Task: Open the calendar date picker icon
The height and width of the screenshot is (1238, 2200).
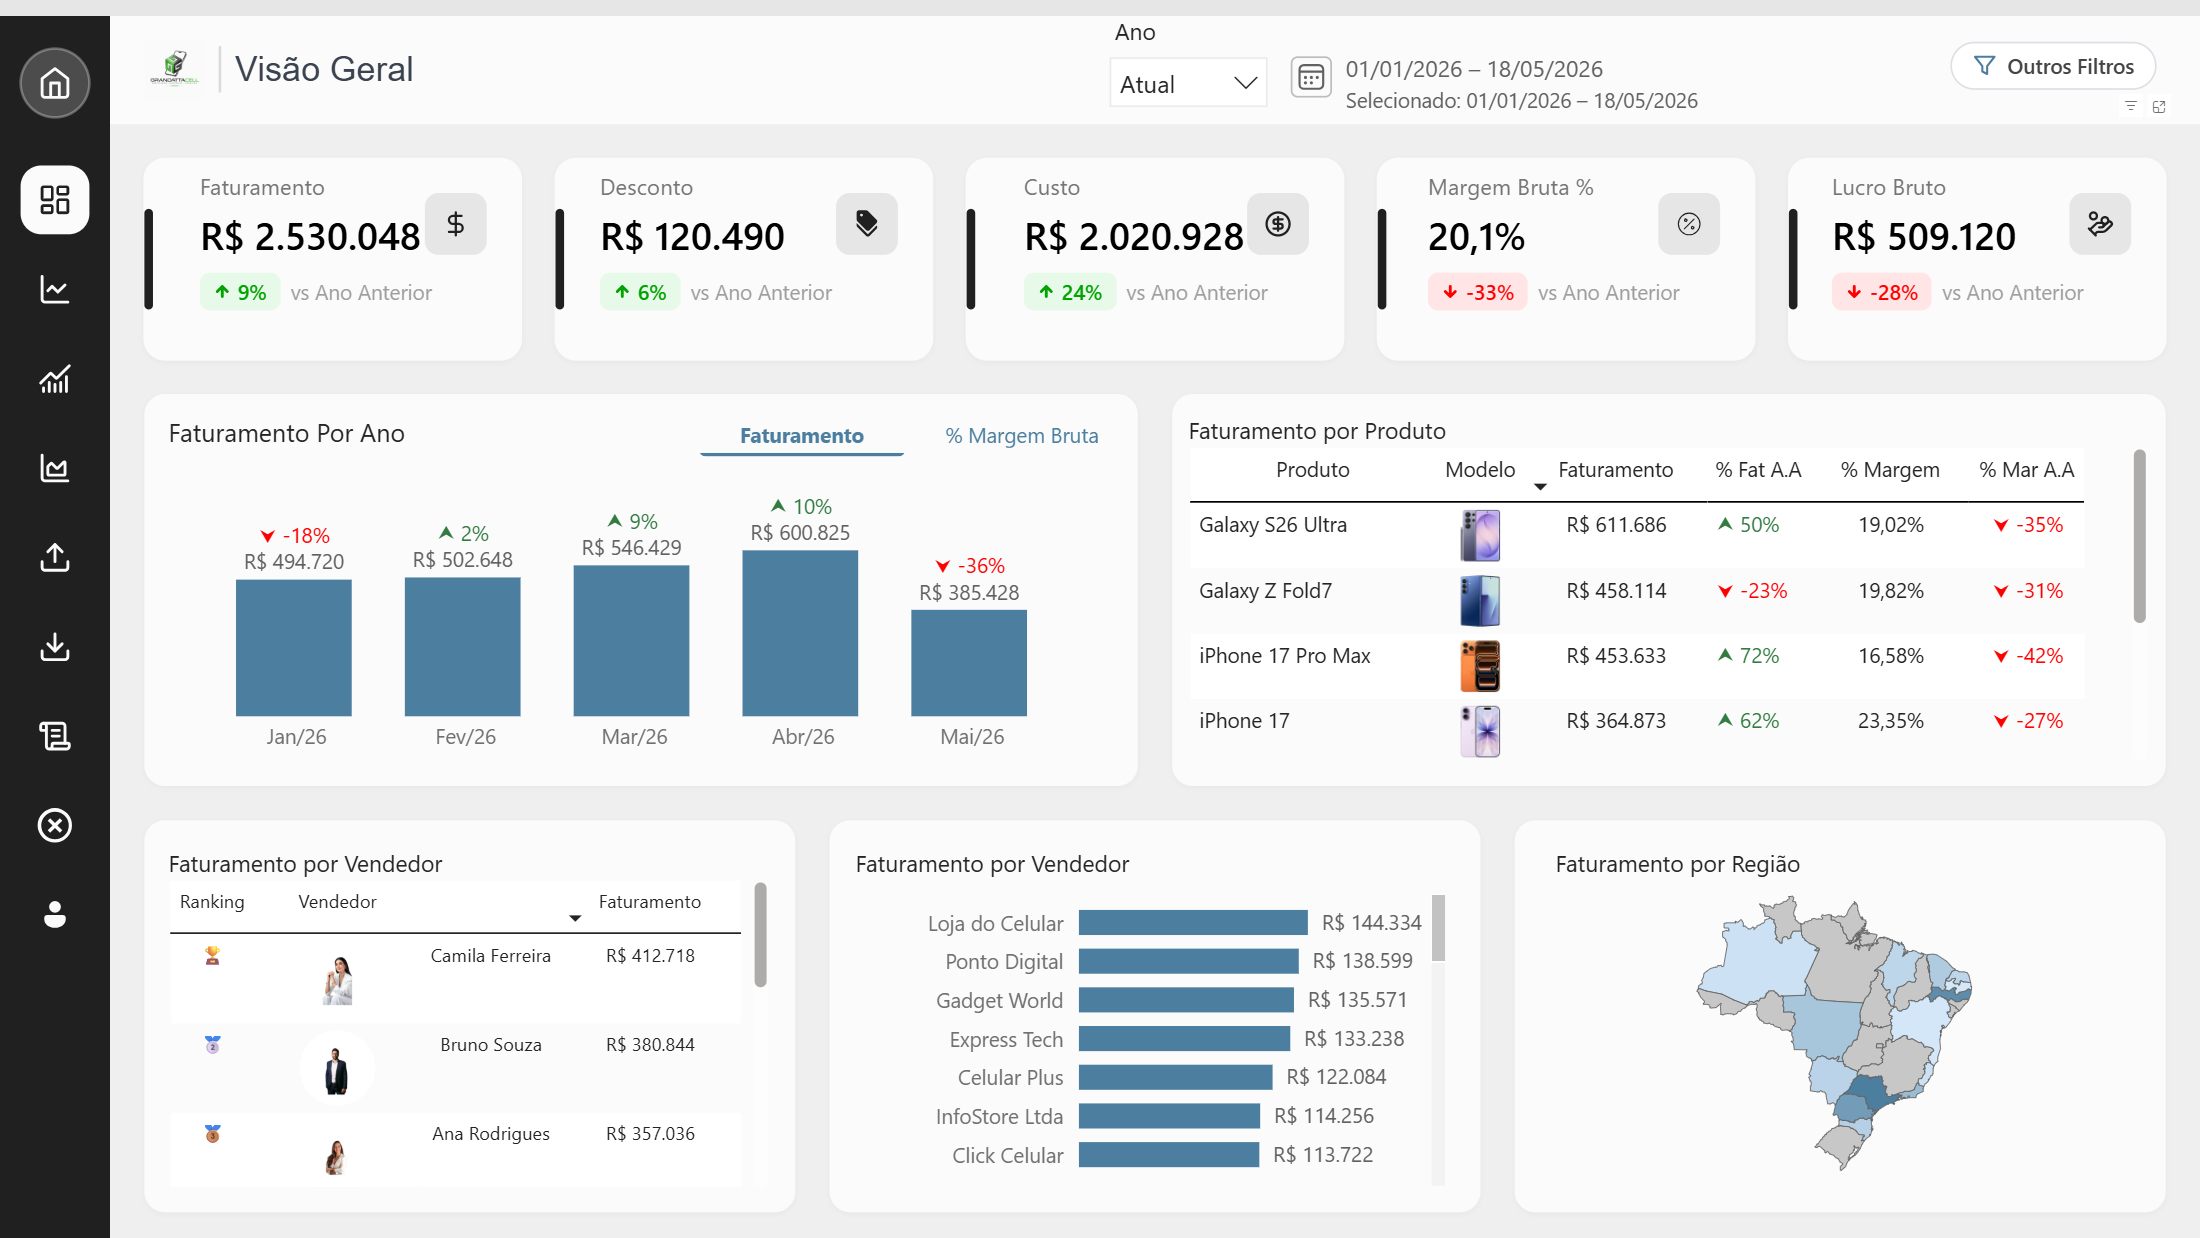Action: pyautogui.click(x=1311, y=77)
